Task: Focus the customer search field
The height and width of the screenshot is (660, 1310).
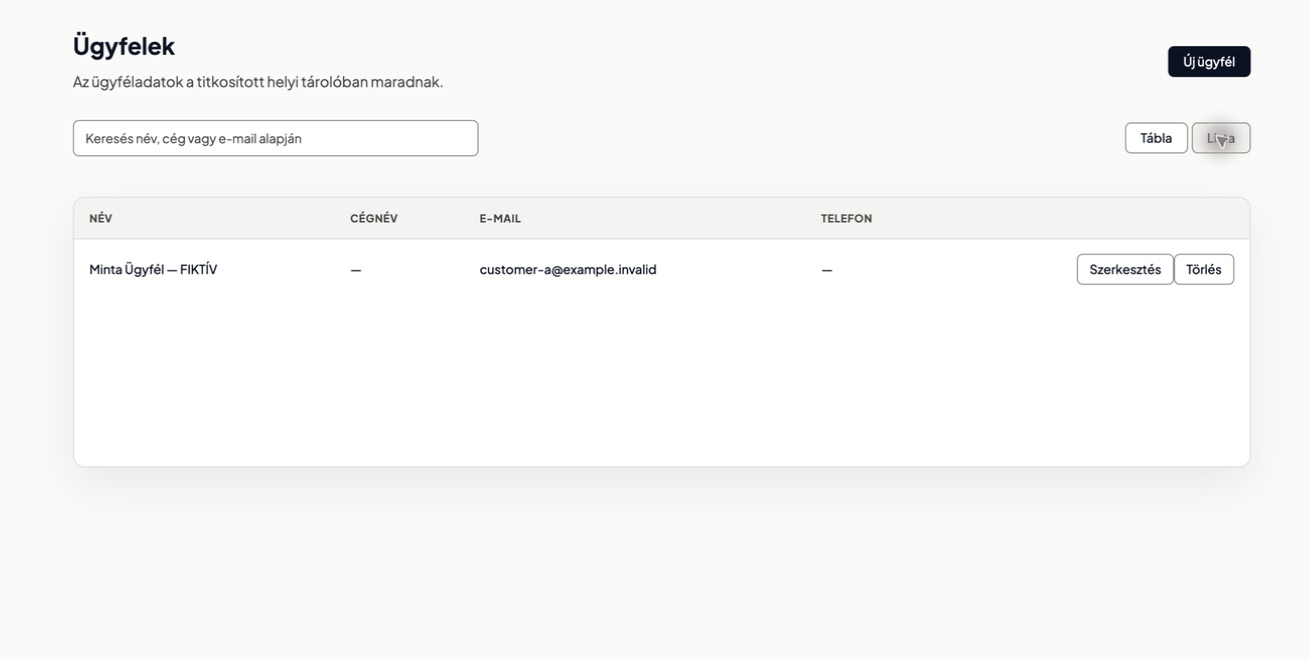Action: 275,138
